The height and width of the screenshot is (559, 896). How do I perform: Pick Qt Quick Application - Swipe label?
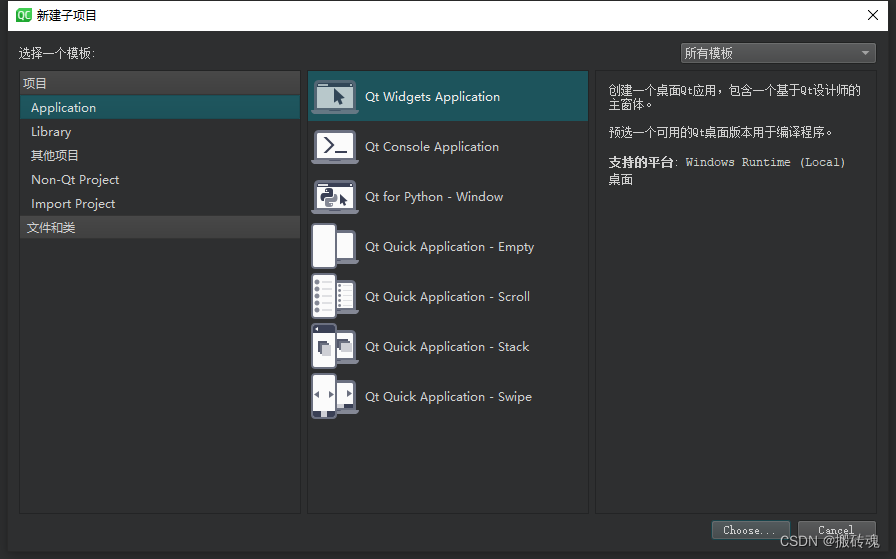pyautogui.click(x=449, y=397)
